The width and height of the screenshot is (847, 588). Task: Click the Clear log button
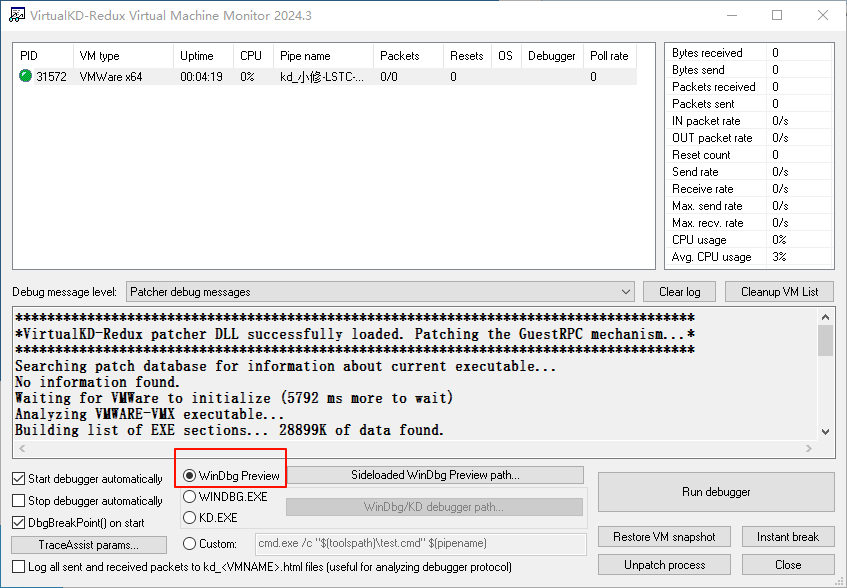pyautogui.click(x=680, y=292)
